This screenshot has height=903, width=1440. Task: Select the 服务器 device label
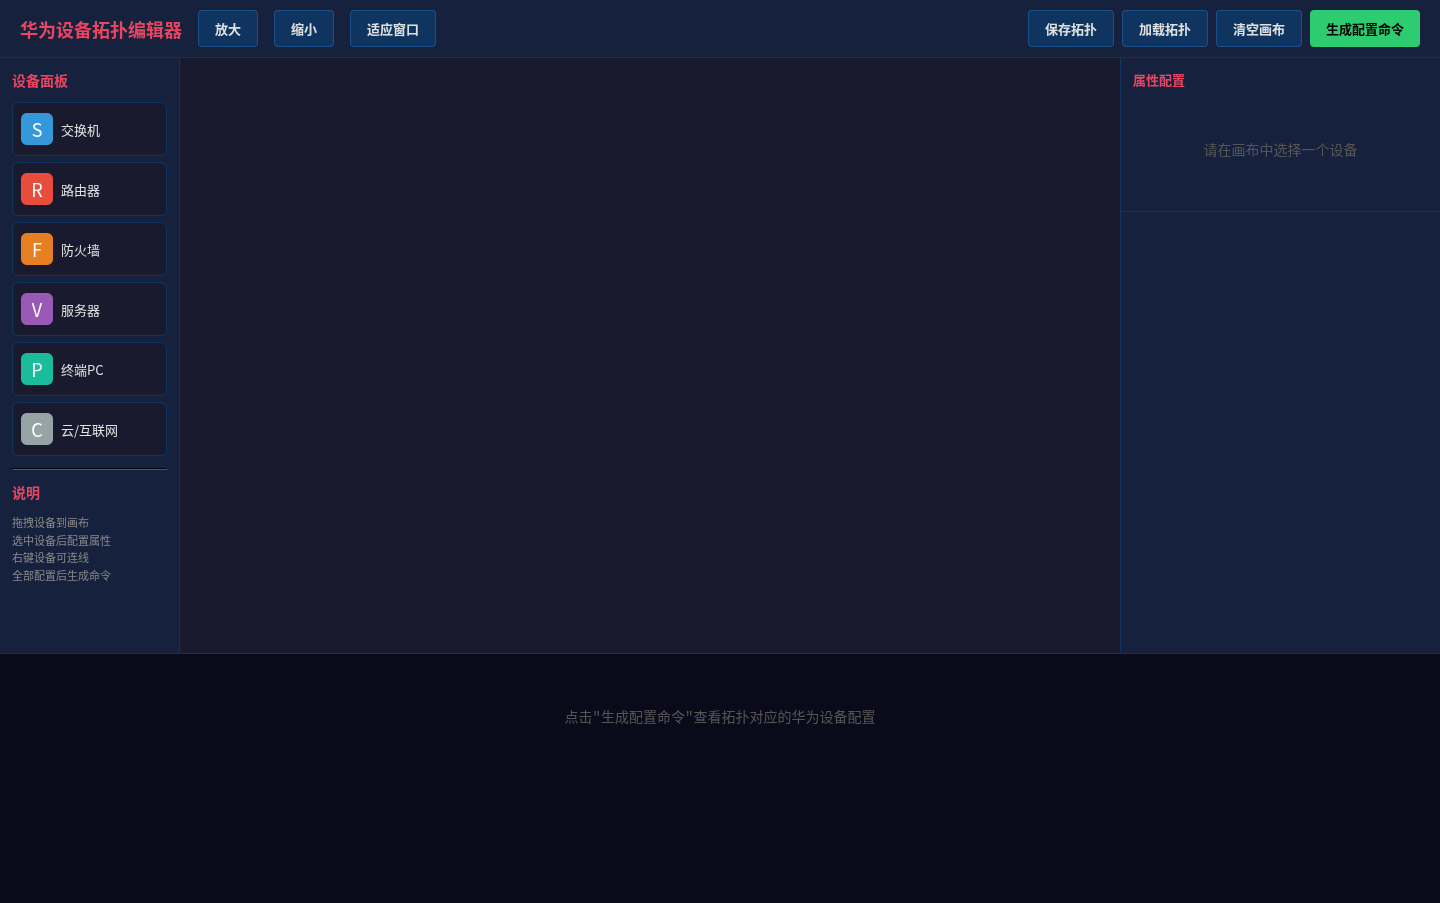point(80,310)
